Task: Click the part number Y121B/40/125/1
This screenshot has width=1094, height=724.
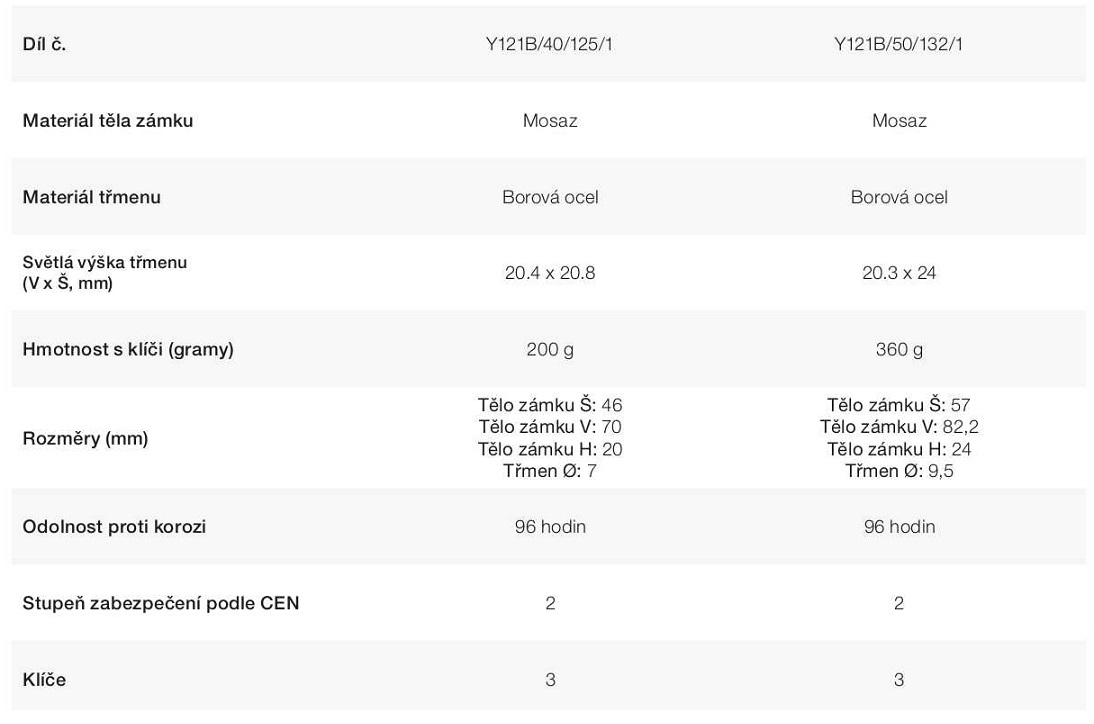Action: [x=549, y=44]
